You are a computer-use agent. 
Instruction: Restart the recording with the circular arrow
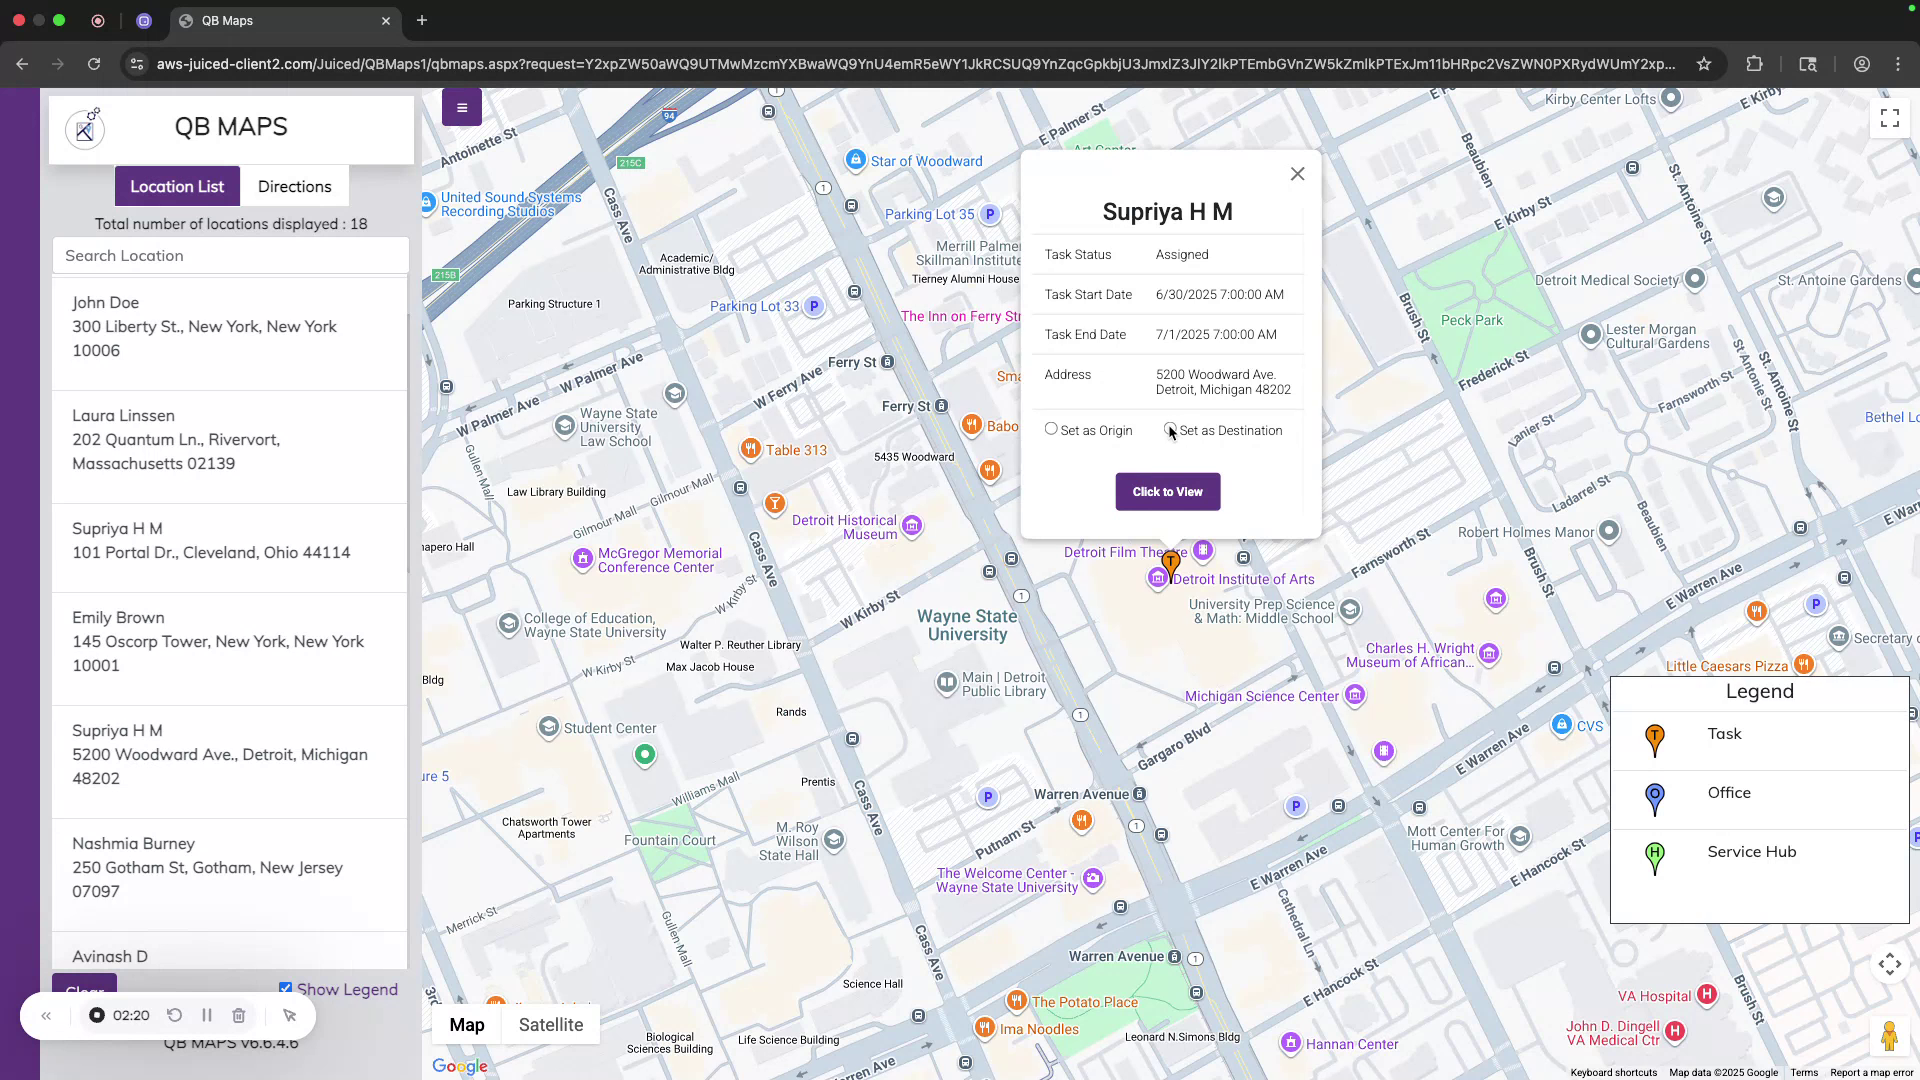(x=174, y=1015)
